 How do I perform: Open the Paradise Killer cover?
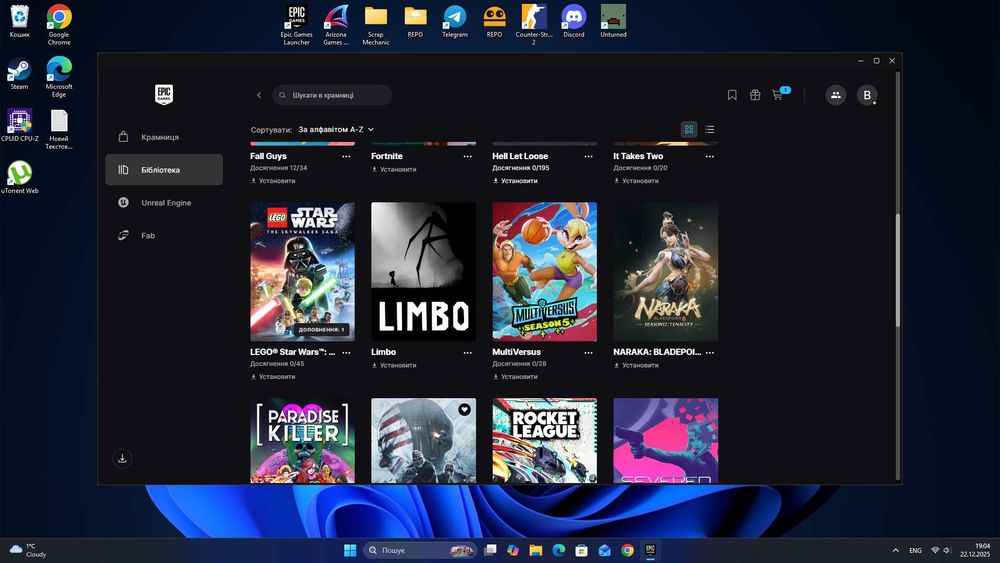302,441
